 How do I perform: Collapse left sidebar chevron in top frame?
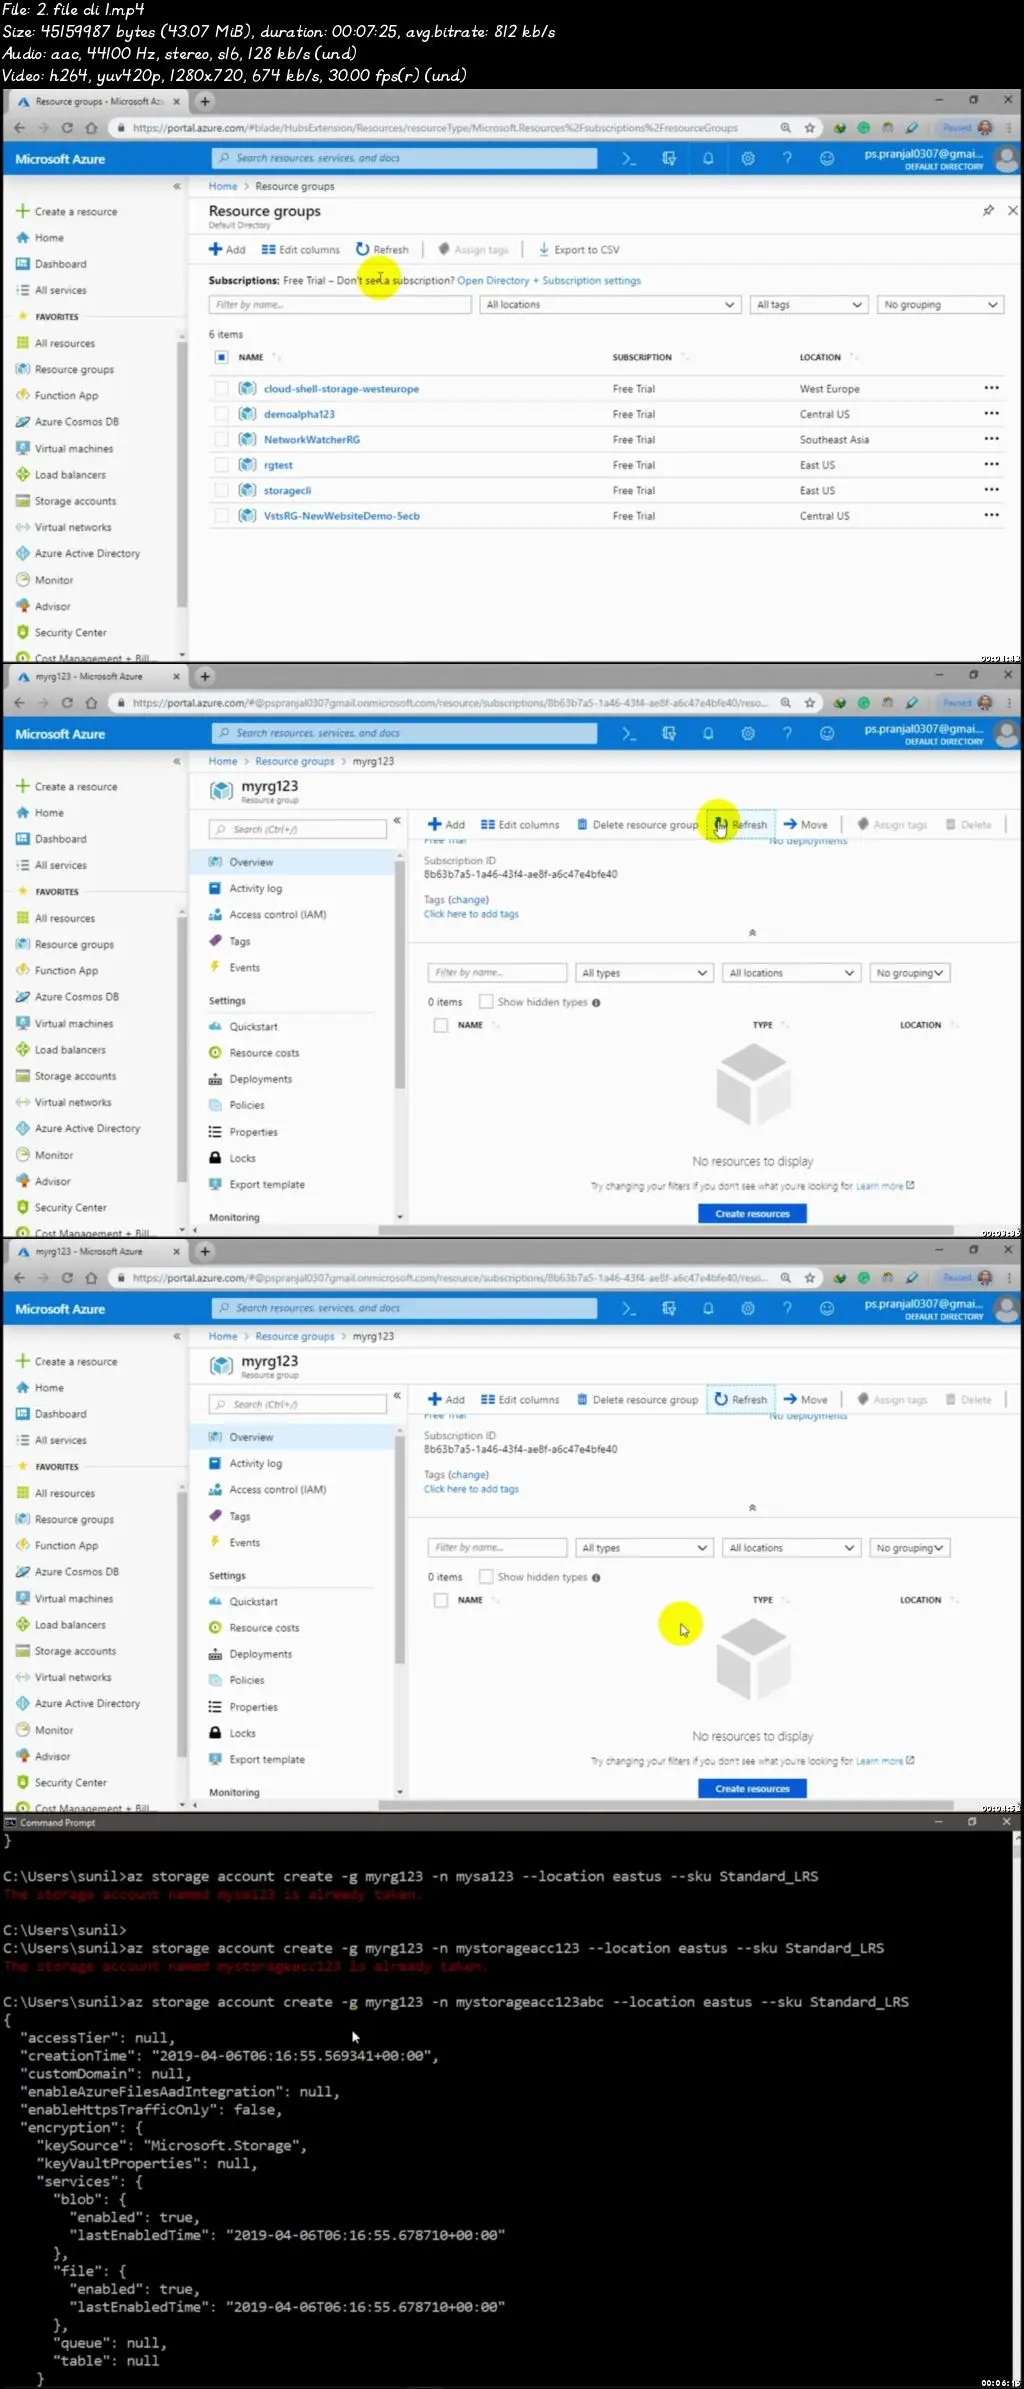coord(177,186)
